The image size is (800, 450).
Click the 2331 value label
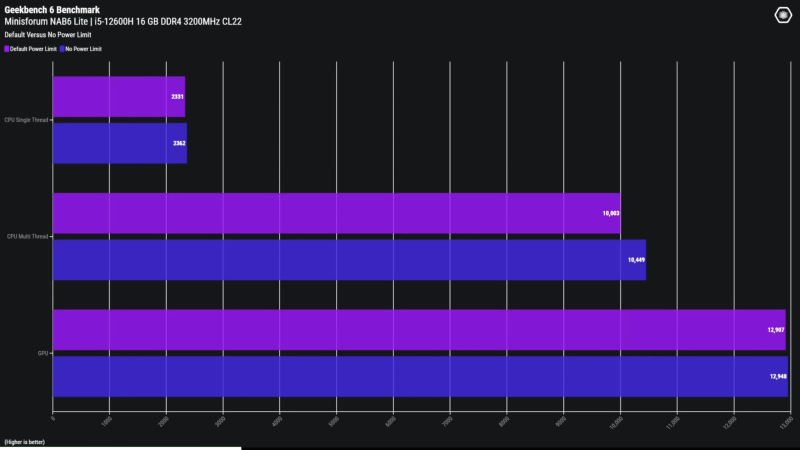pos(177,97)
